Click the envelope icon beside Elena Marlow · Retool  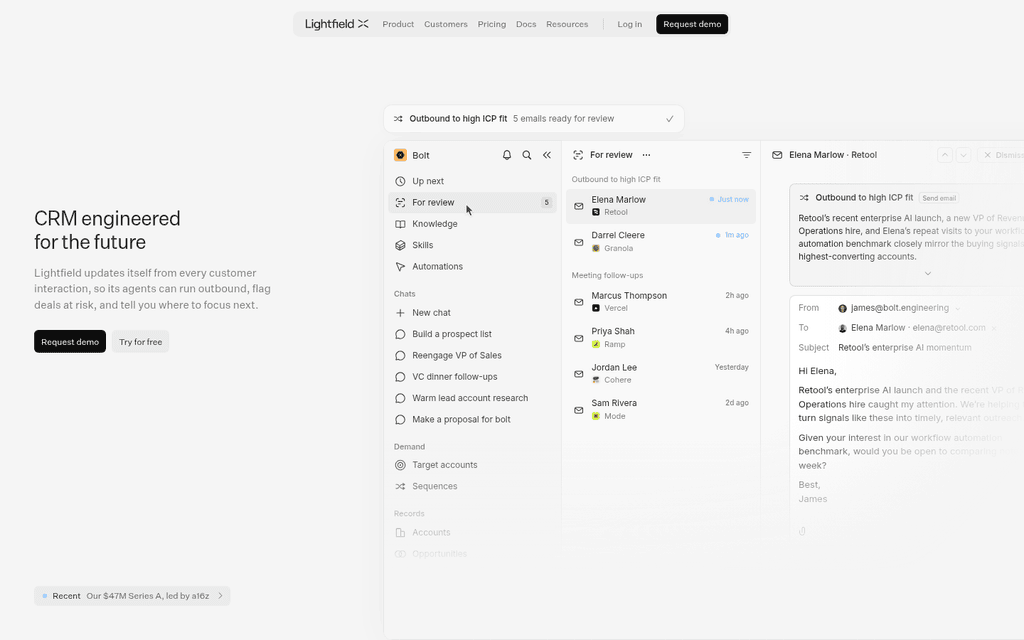[777, 155]
